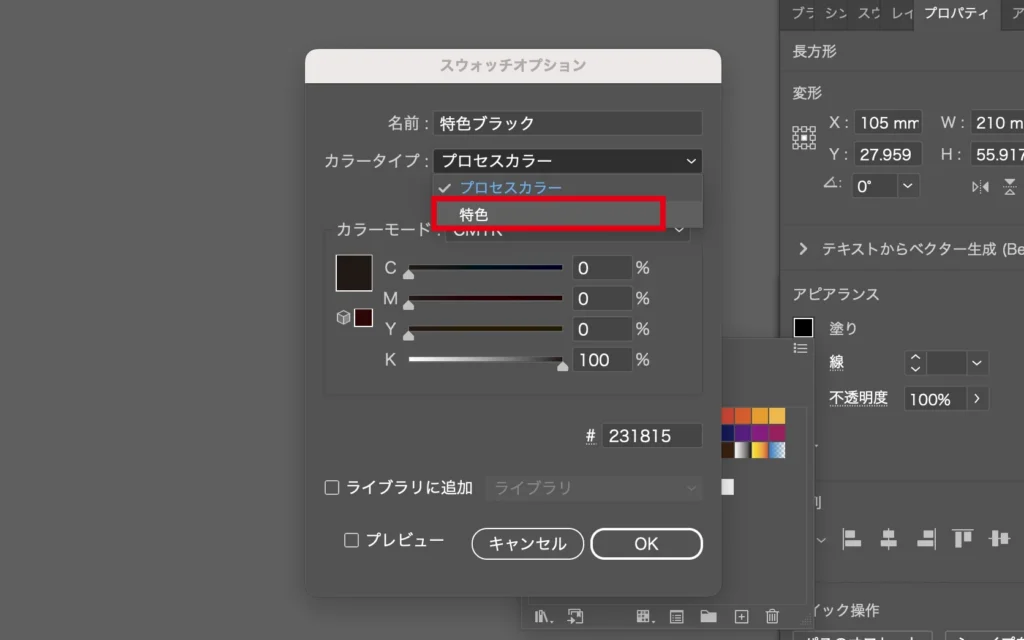Click the flip horizontal icon
This screenshot has width=1024, height=640.
(980, 186)
